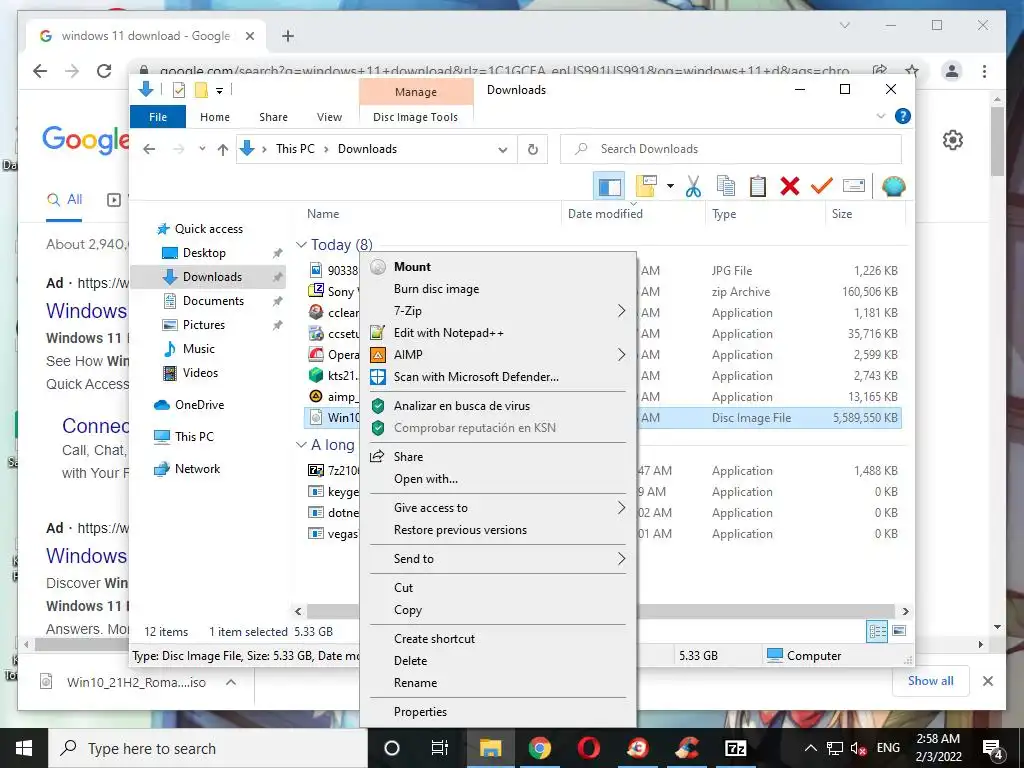Open the AIMP submenu
1024x768 pixels.
(x=497, y=355)
